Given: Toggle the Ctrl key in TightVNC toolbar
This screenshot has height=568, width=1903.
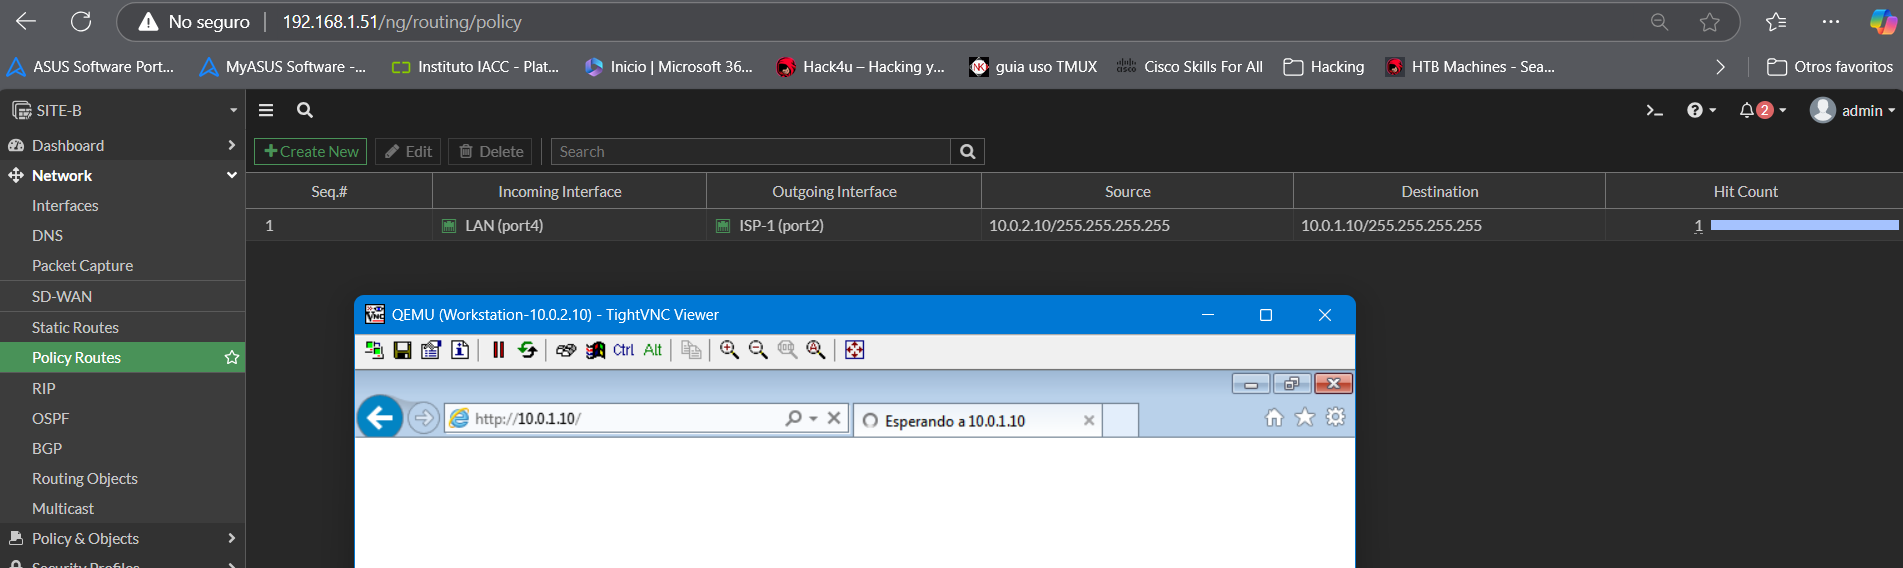Looking at the screenshot, I should click(623, 350).
